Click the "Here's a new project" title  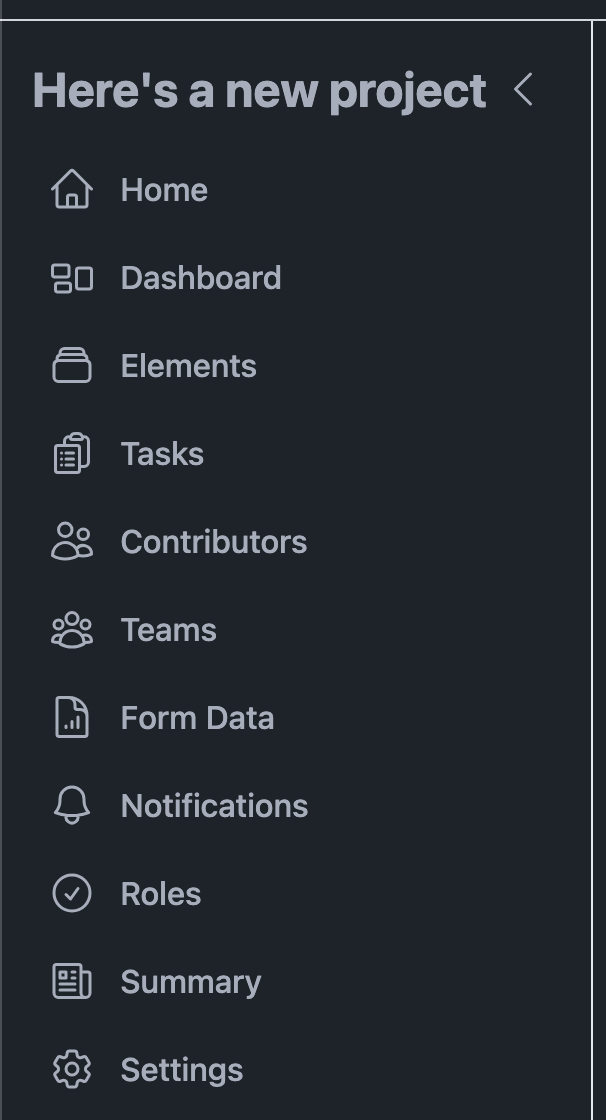pyautogui.click(x=260, y=90)
